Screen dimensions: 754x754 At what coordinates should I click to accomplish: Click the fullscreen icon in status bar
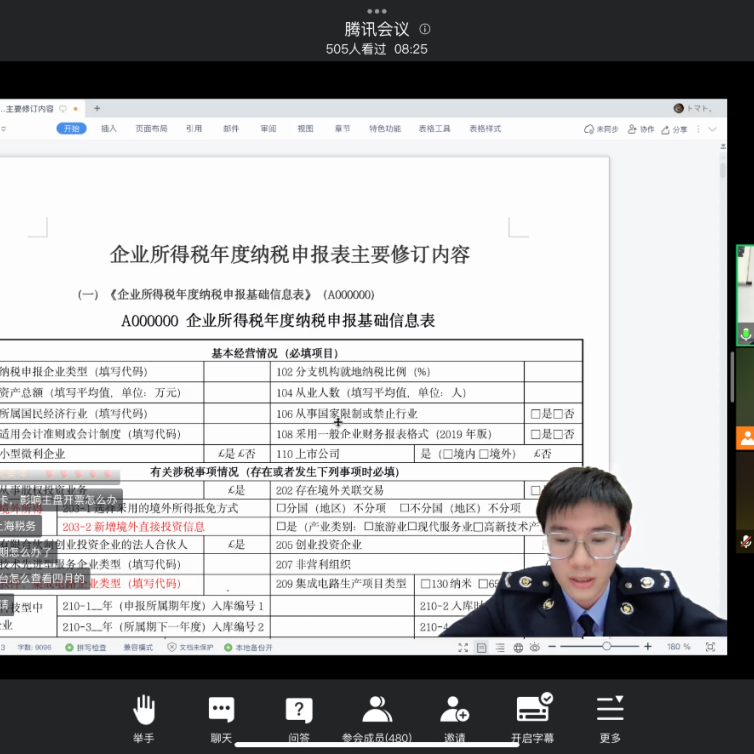(x=463, y=648)
